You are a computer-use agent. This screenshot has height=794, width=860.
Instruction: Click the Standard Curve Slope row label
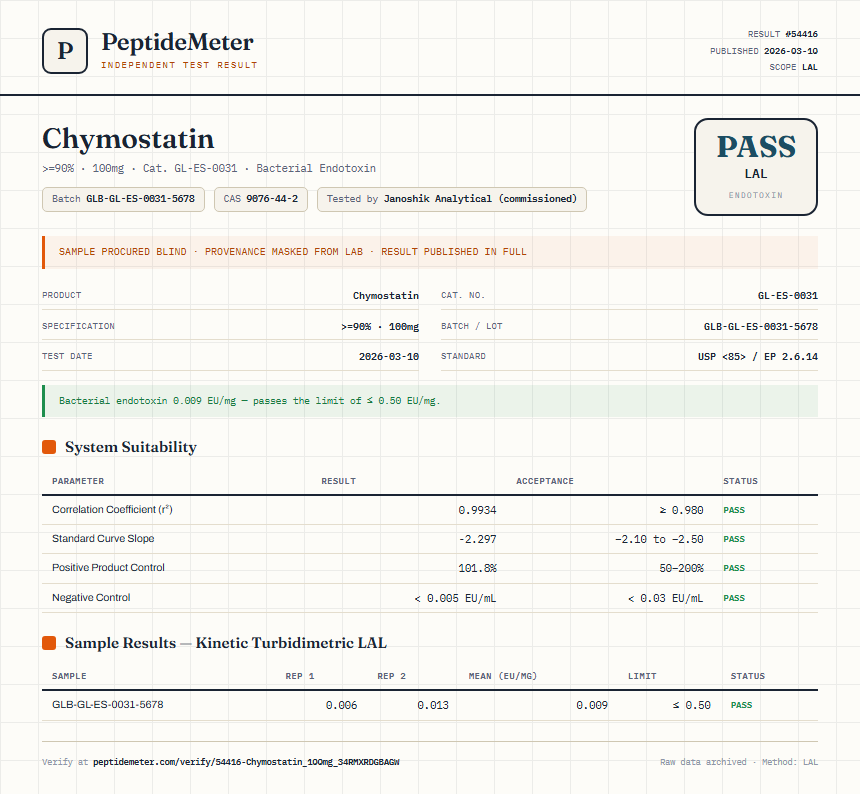[x=103, y=538]
